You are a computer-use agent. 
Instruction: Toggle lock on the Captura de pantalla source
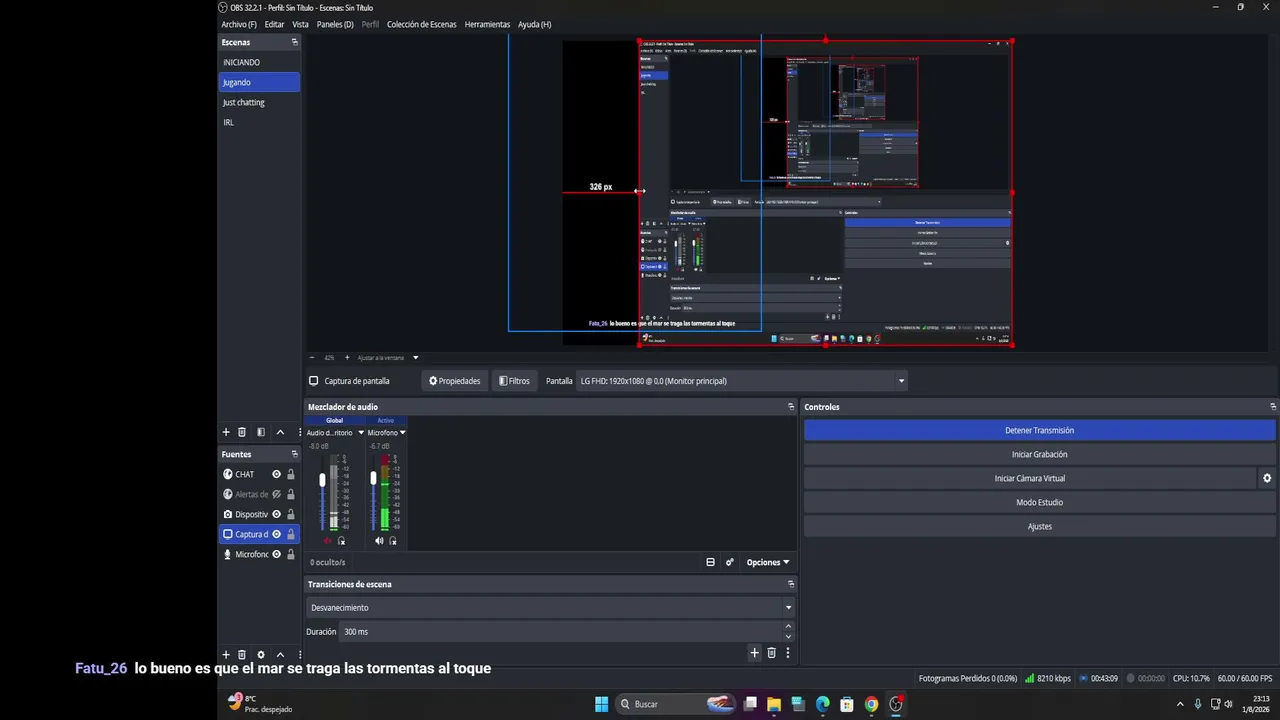point(291,534)
